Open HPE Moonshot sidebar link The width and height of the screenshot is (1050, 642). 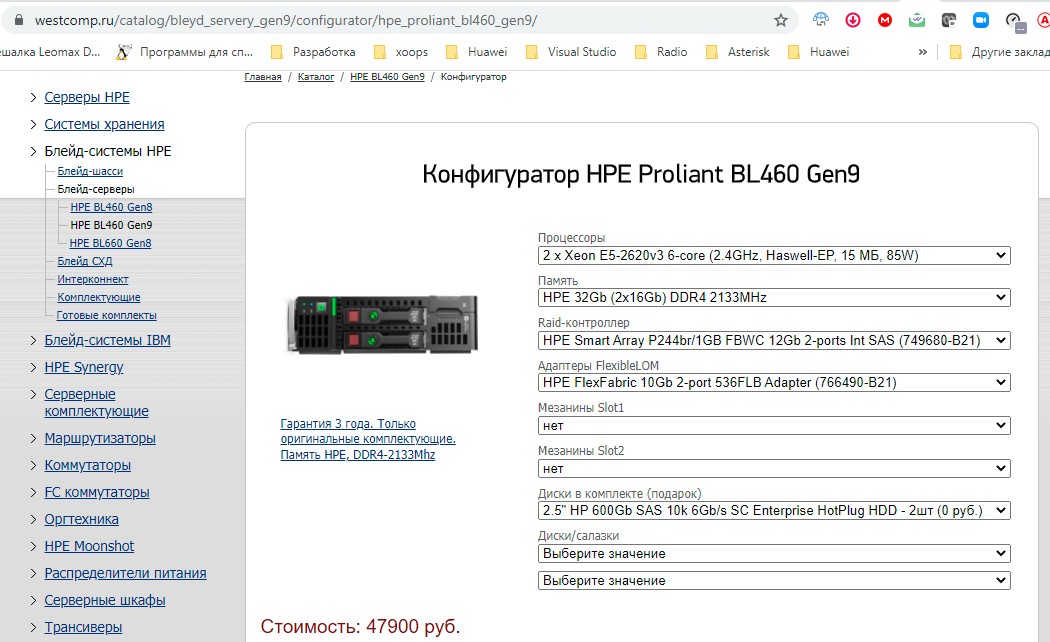tap(89, 547)
